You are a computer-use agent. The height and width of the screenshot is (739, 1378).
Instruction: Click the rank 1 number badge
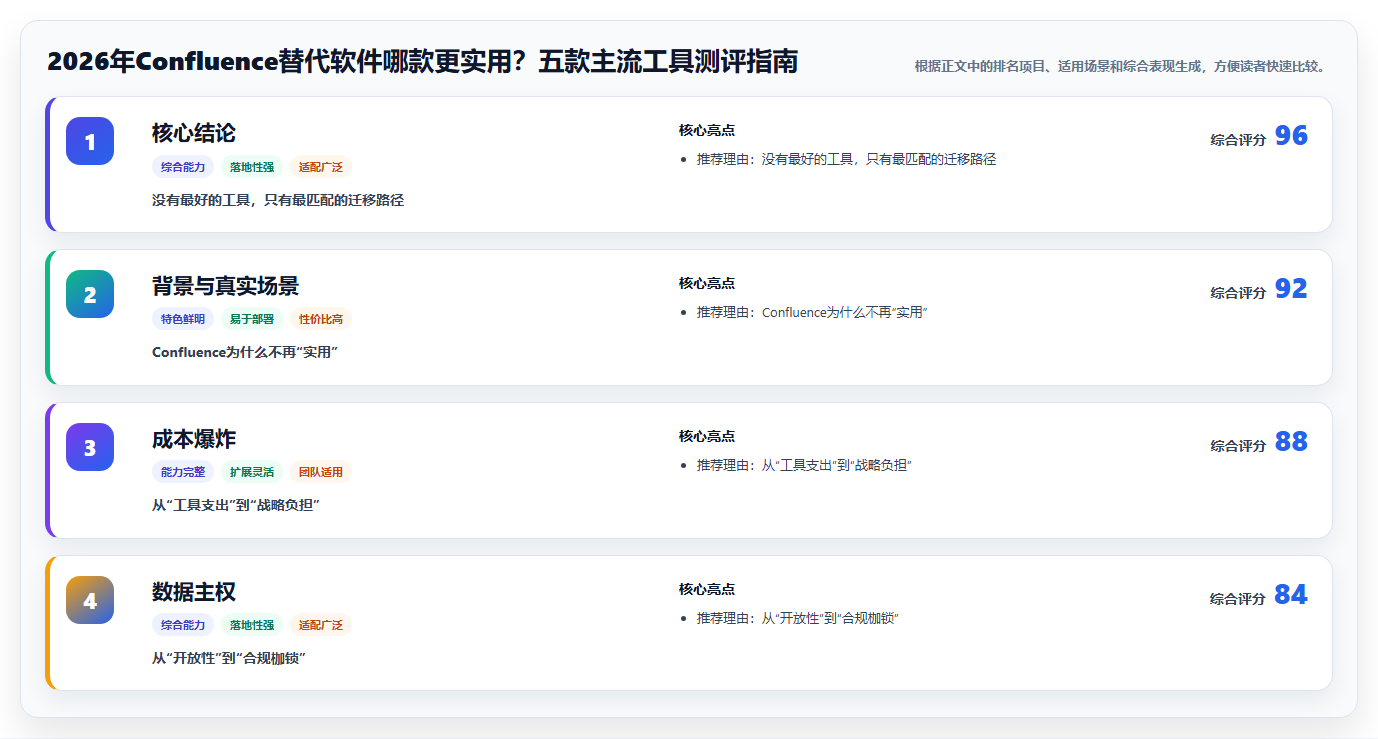90,141
